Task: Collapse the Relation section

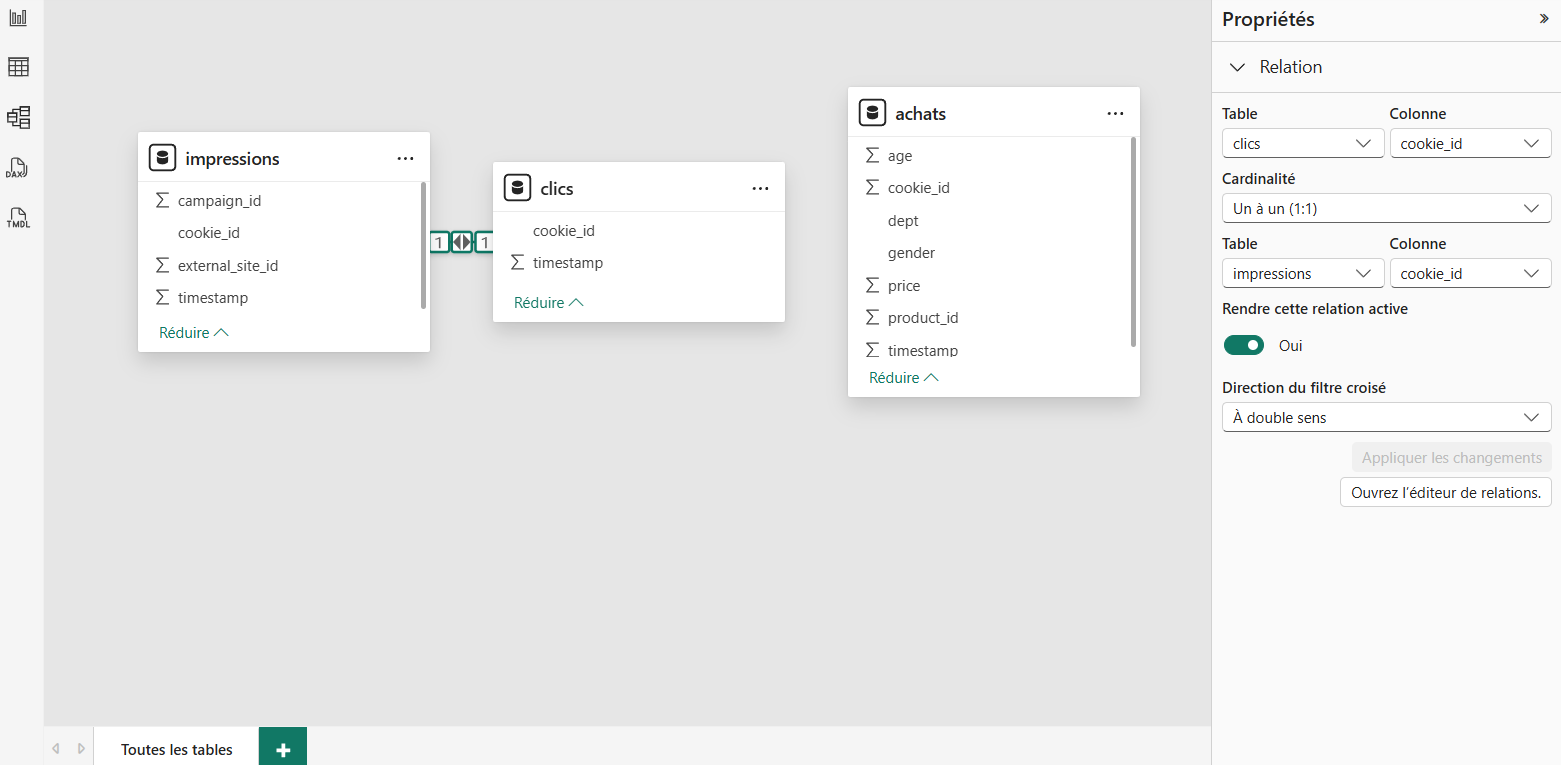Action: coord(1238,67)
